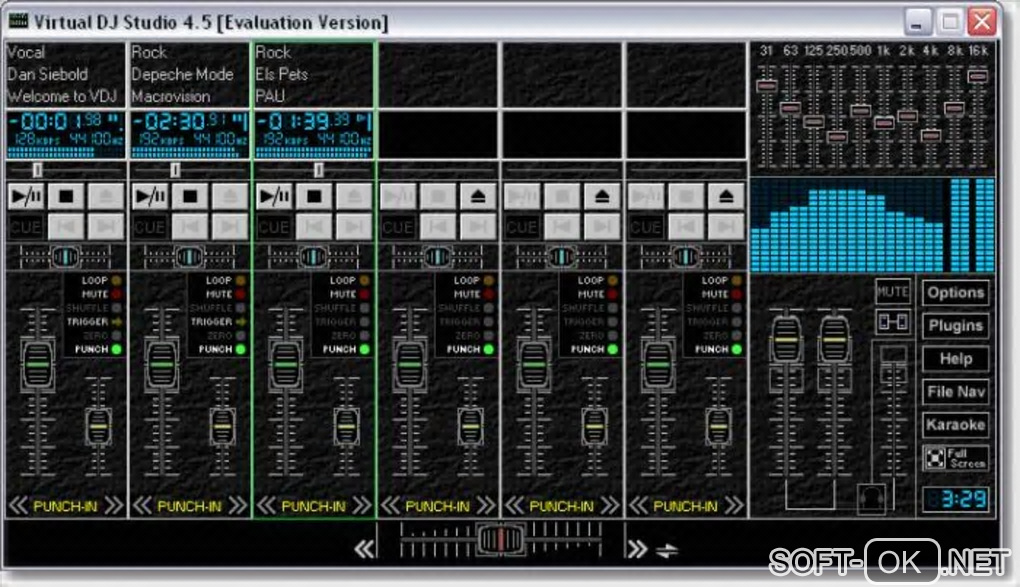Viewport: 1020px width, 587px height.
Task: Click the 1k equalizer band slider
Action: pos(884,122)
